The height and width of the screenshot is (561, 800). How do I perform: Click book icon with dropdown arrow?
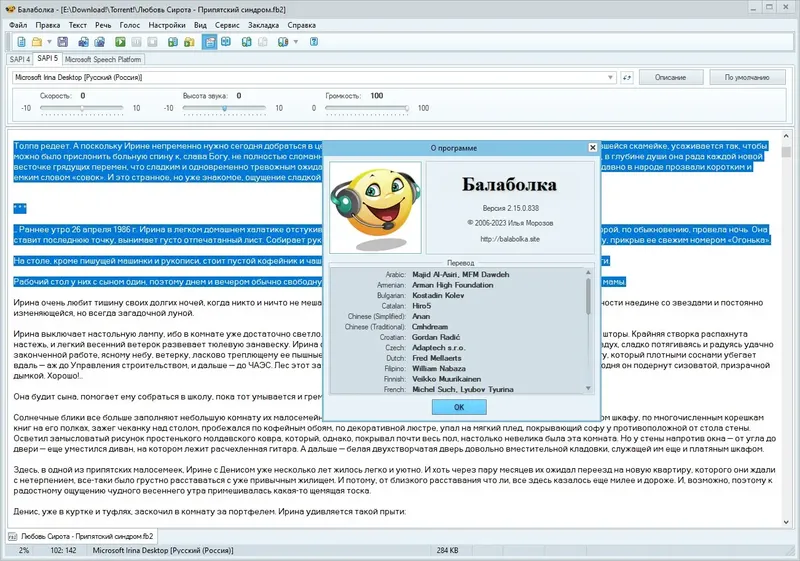coord(283,42)
